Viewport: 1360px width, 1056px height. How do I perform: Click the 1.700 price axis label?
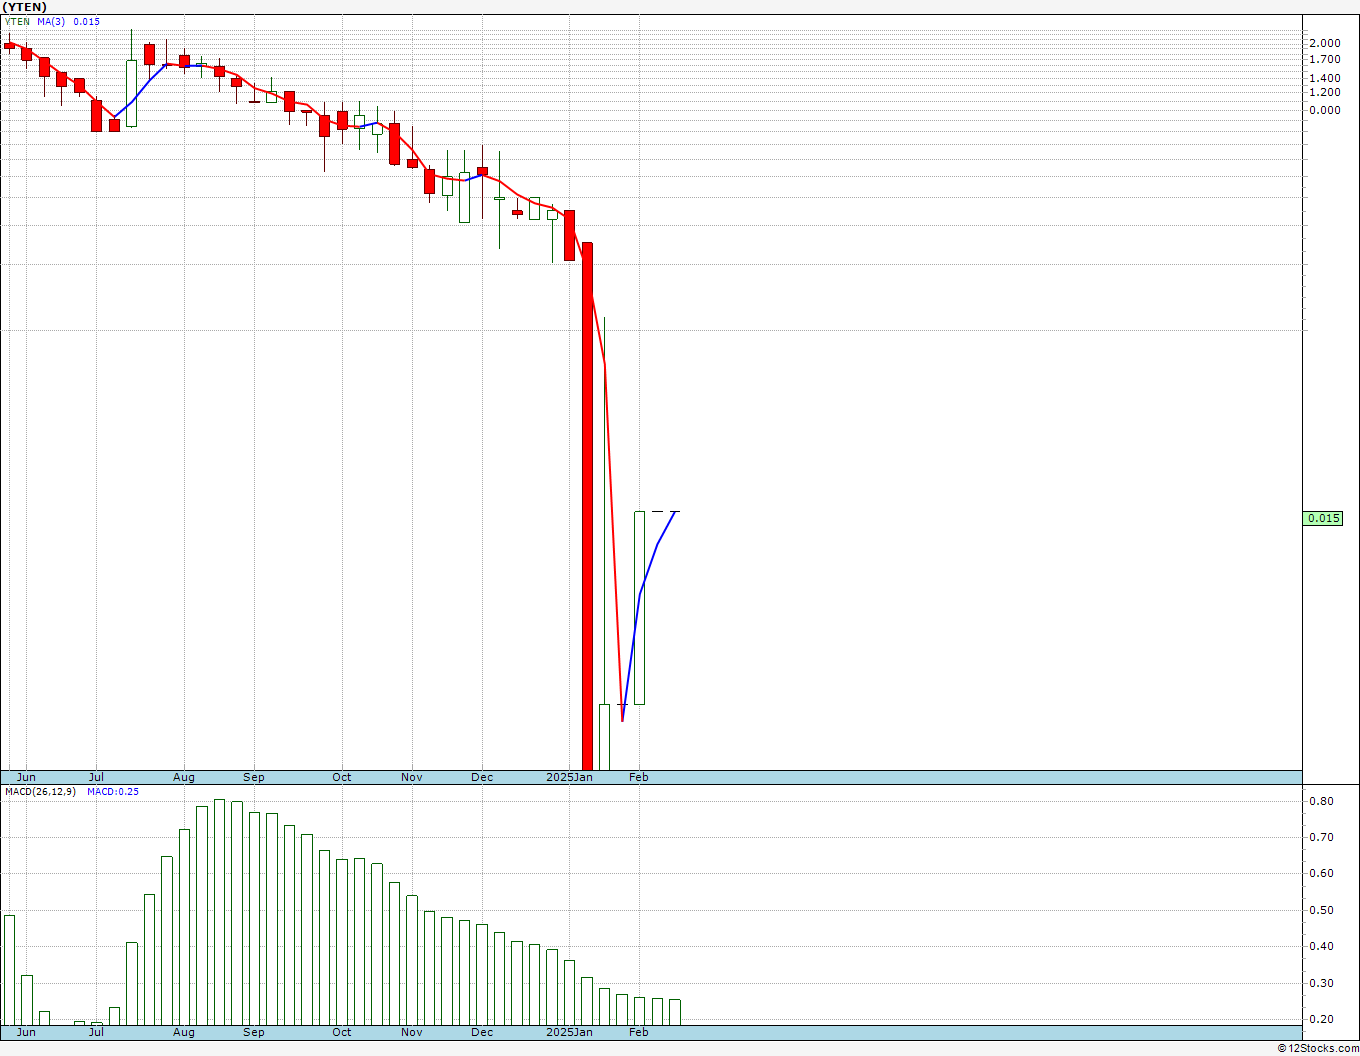point(1324,60)
